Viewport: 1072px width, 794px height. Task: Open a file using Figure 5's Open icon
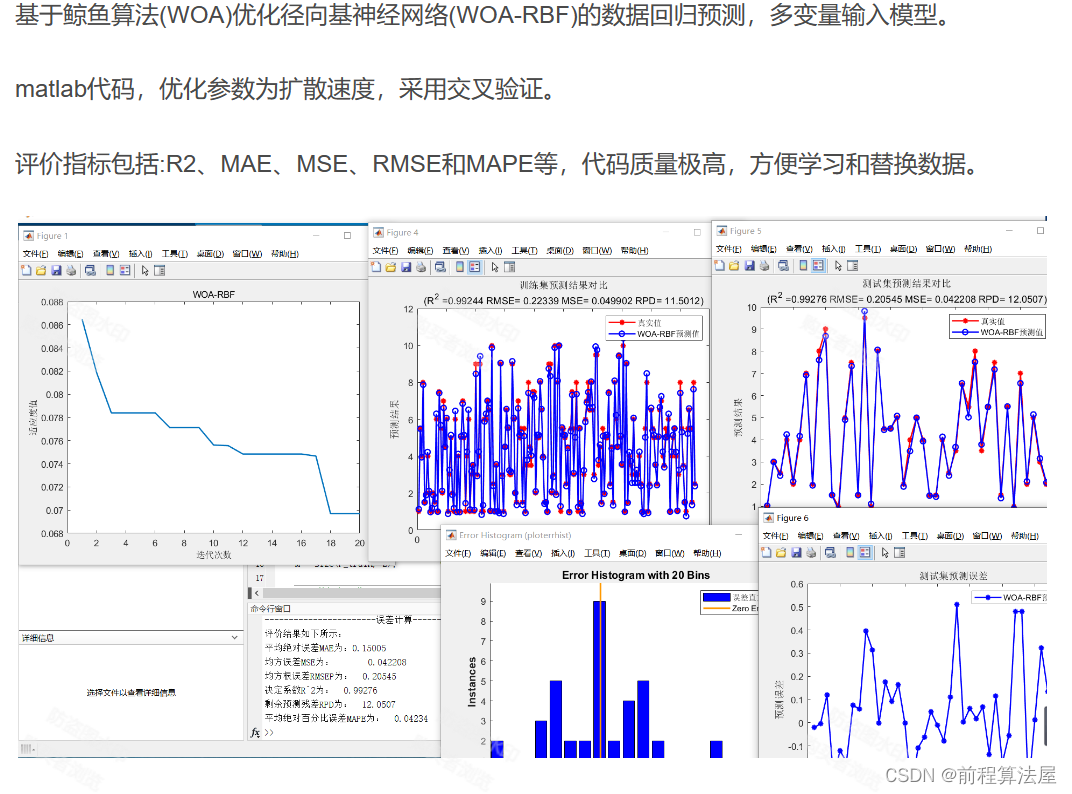click(733, 266)
